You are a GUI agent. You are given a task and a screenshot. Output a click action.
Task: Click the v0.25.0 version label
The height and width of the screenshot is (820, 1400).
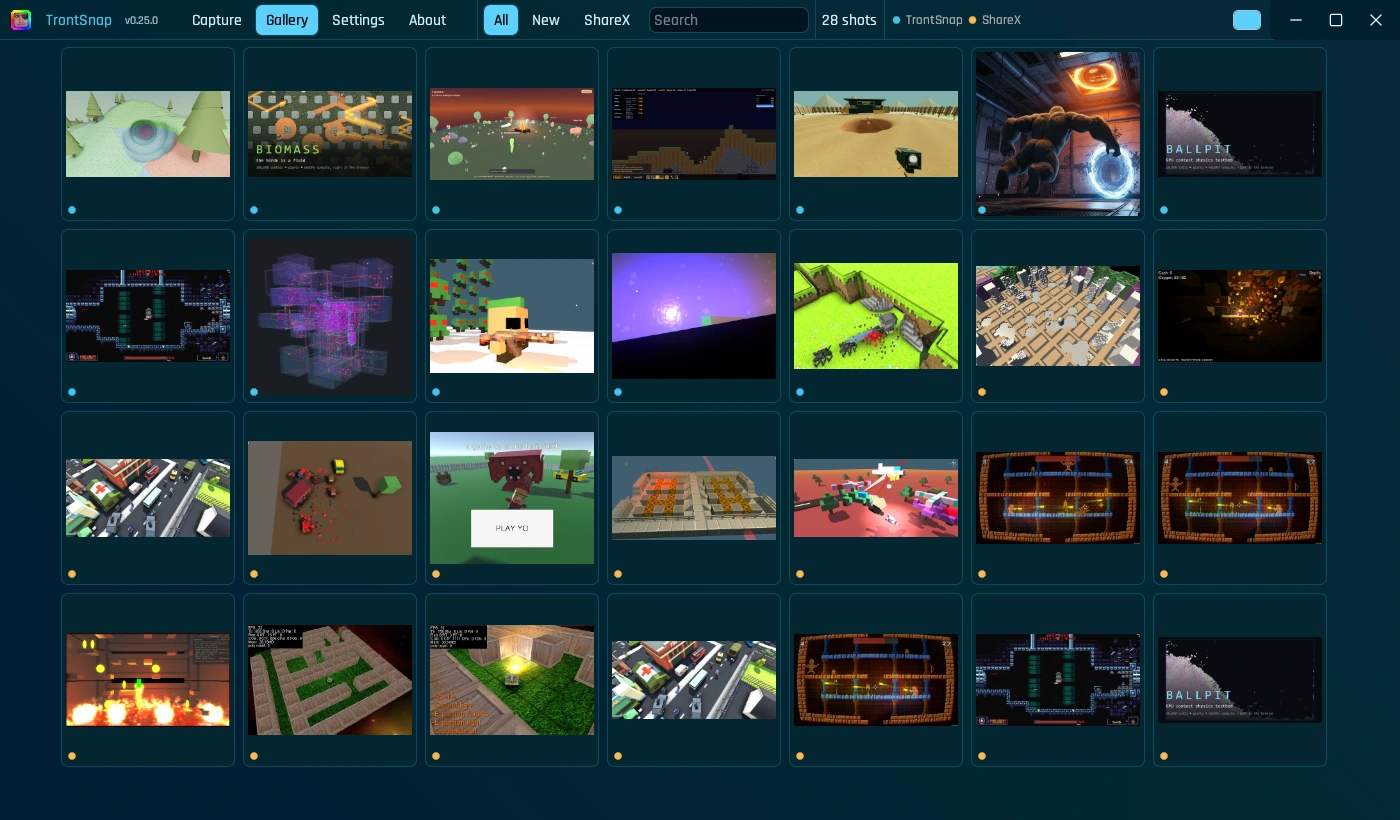141,20
